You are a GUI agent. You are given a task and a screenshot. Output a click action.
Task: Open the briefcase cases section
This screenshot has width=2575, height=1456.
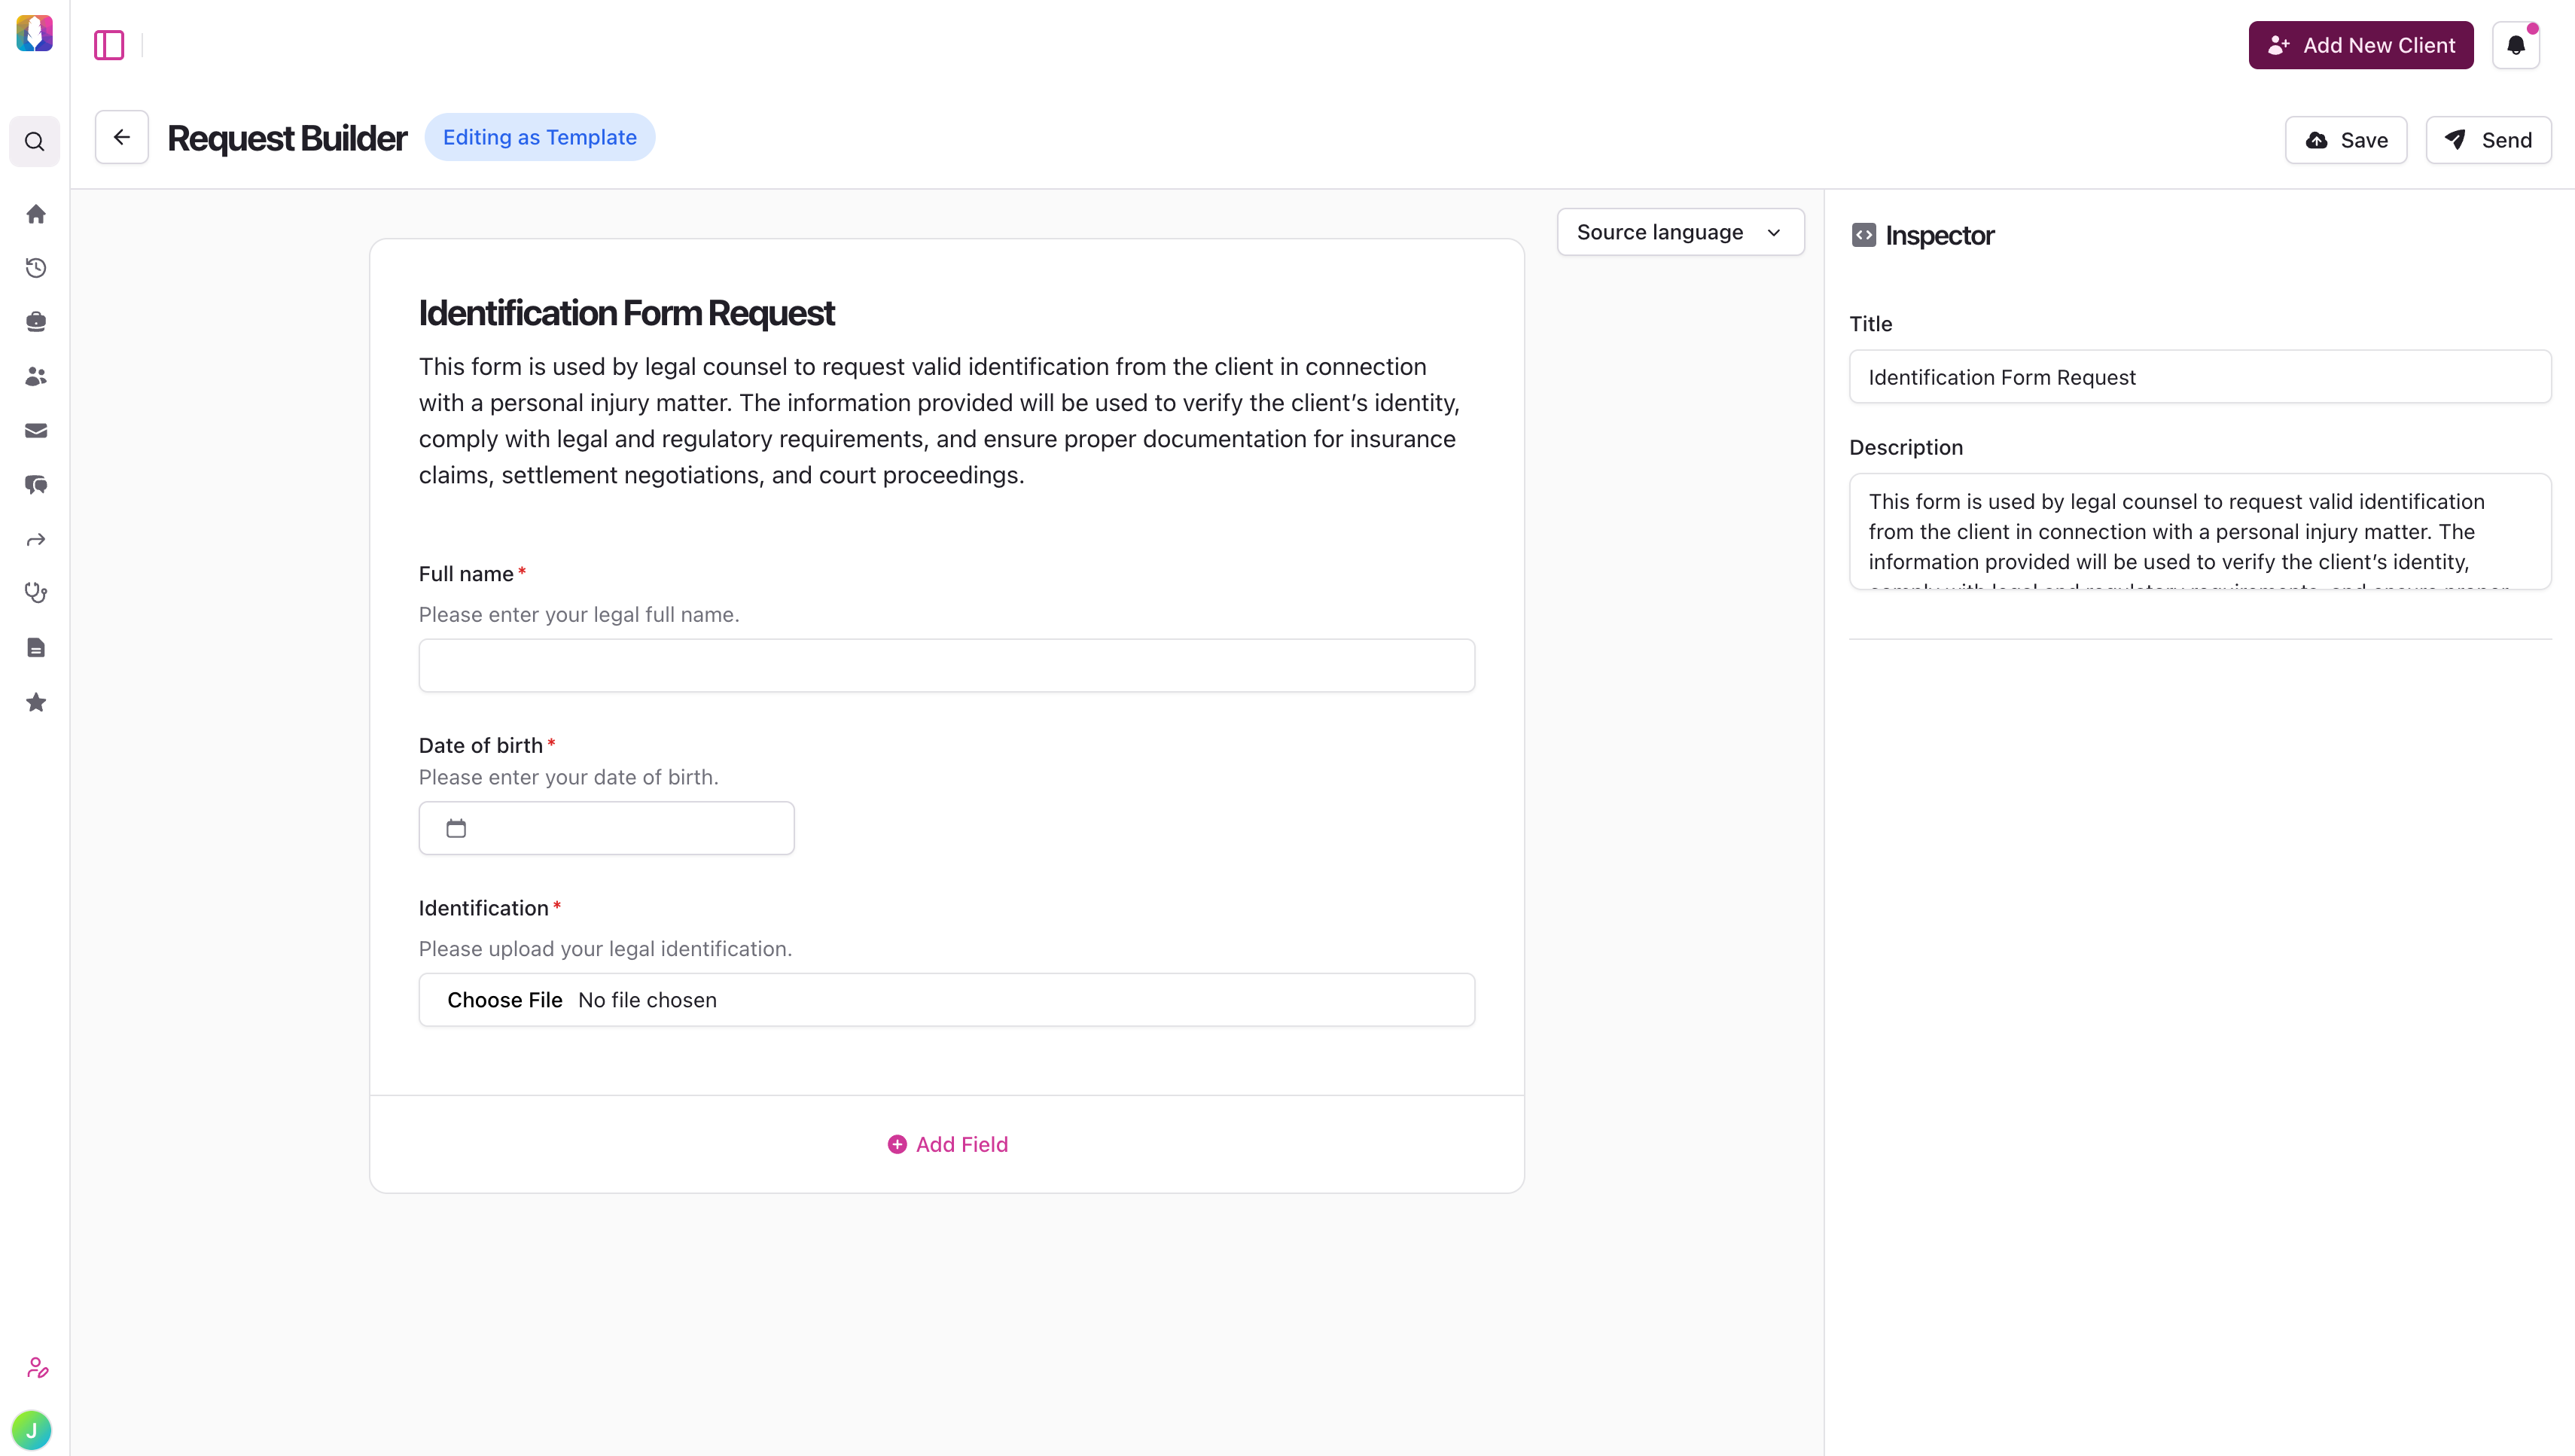tap(35, 321)
